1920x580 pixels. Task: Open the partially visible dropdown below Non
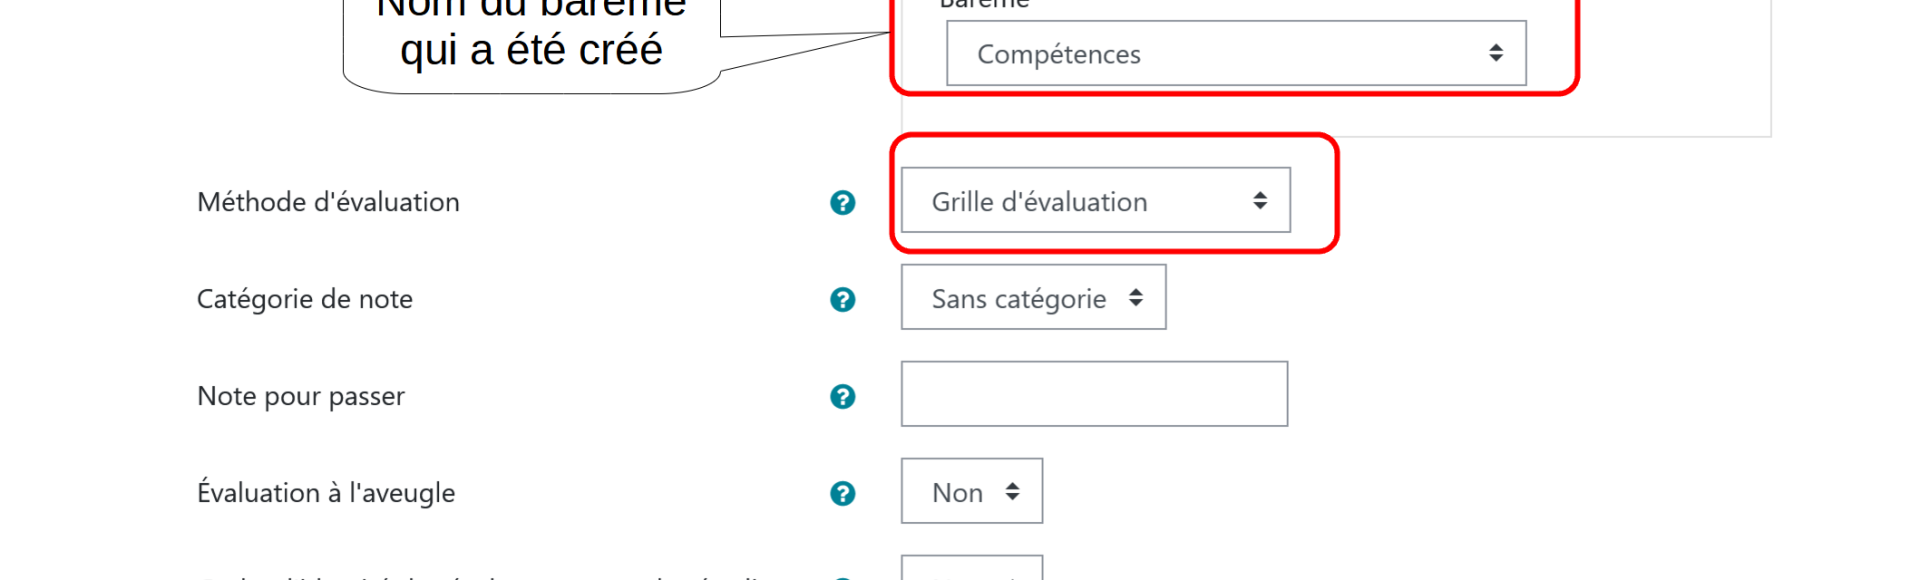pos(972,568)
